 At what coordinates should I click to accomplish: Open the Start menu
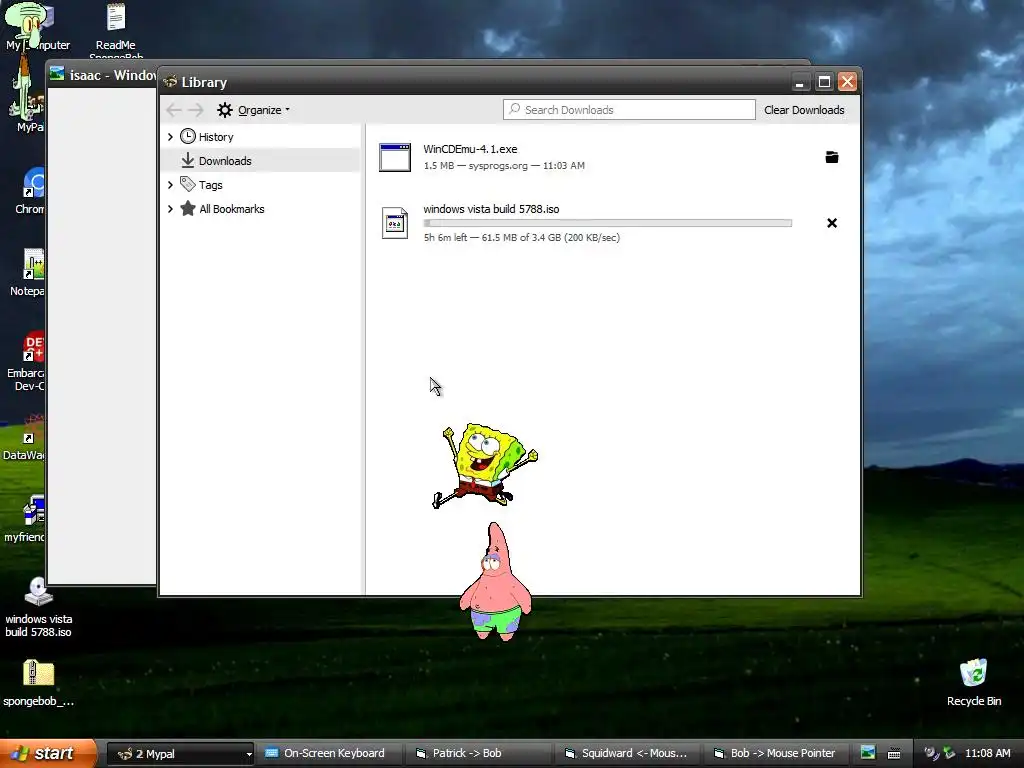pyautogui.click(x=48, y=753)
